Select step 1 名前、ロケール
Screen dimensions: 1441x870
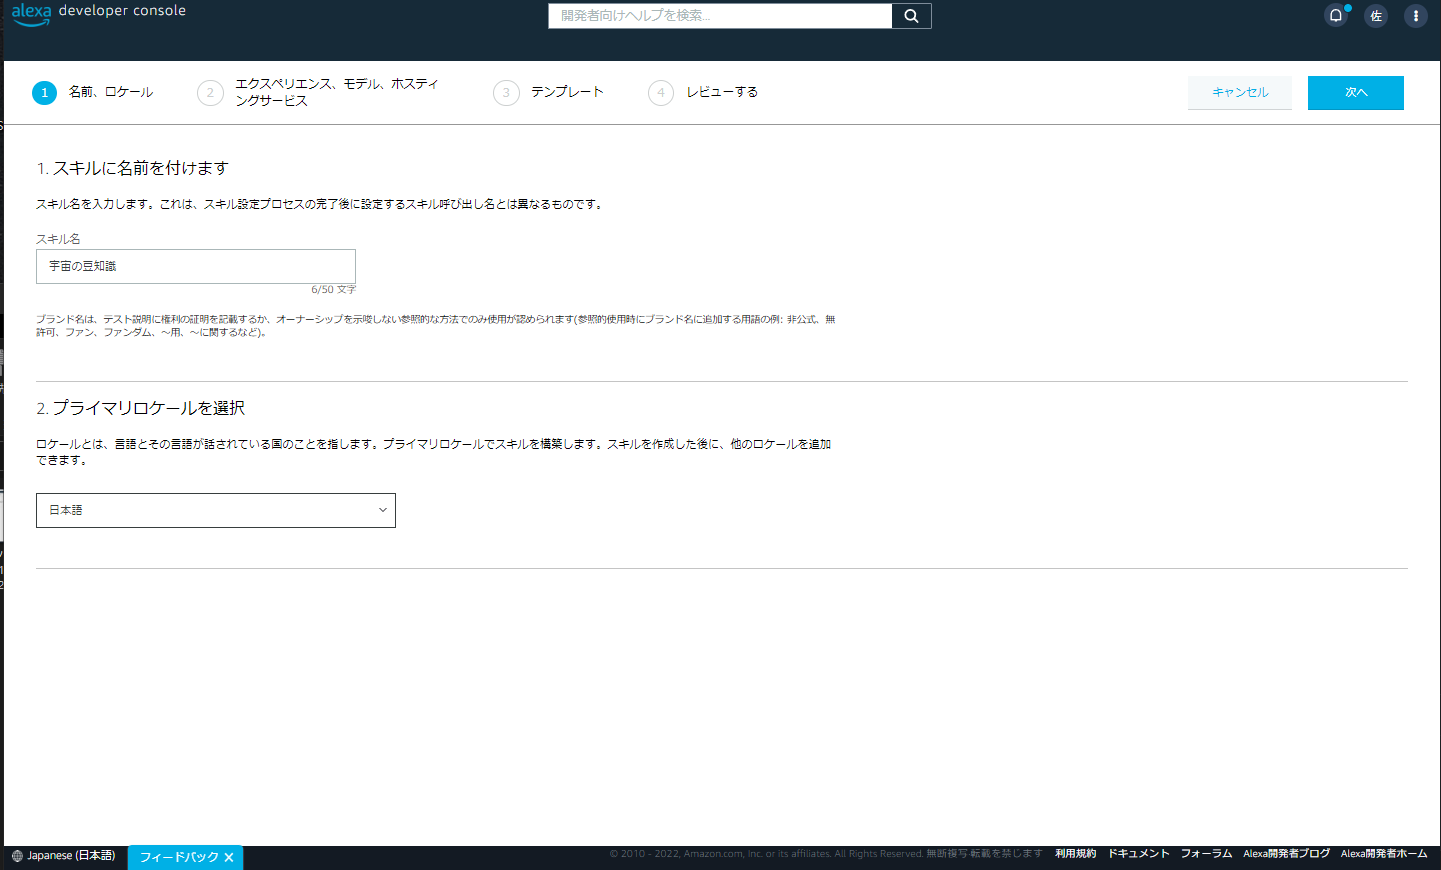(110, 92)
